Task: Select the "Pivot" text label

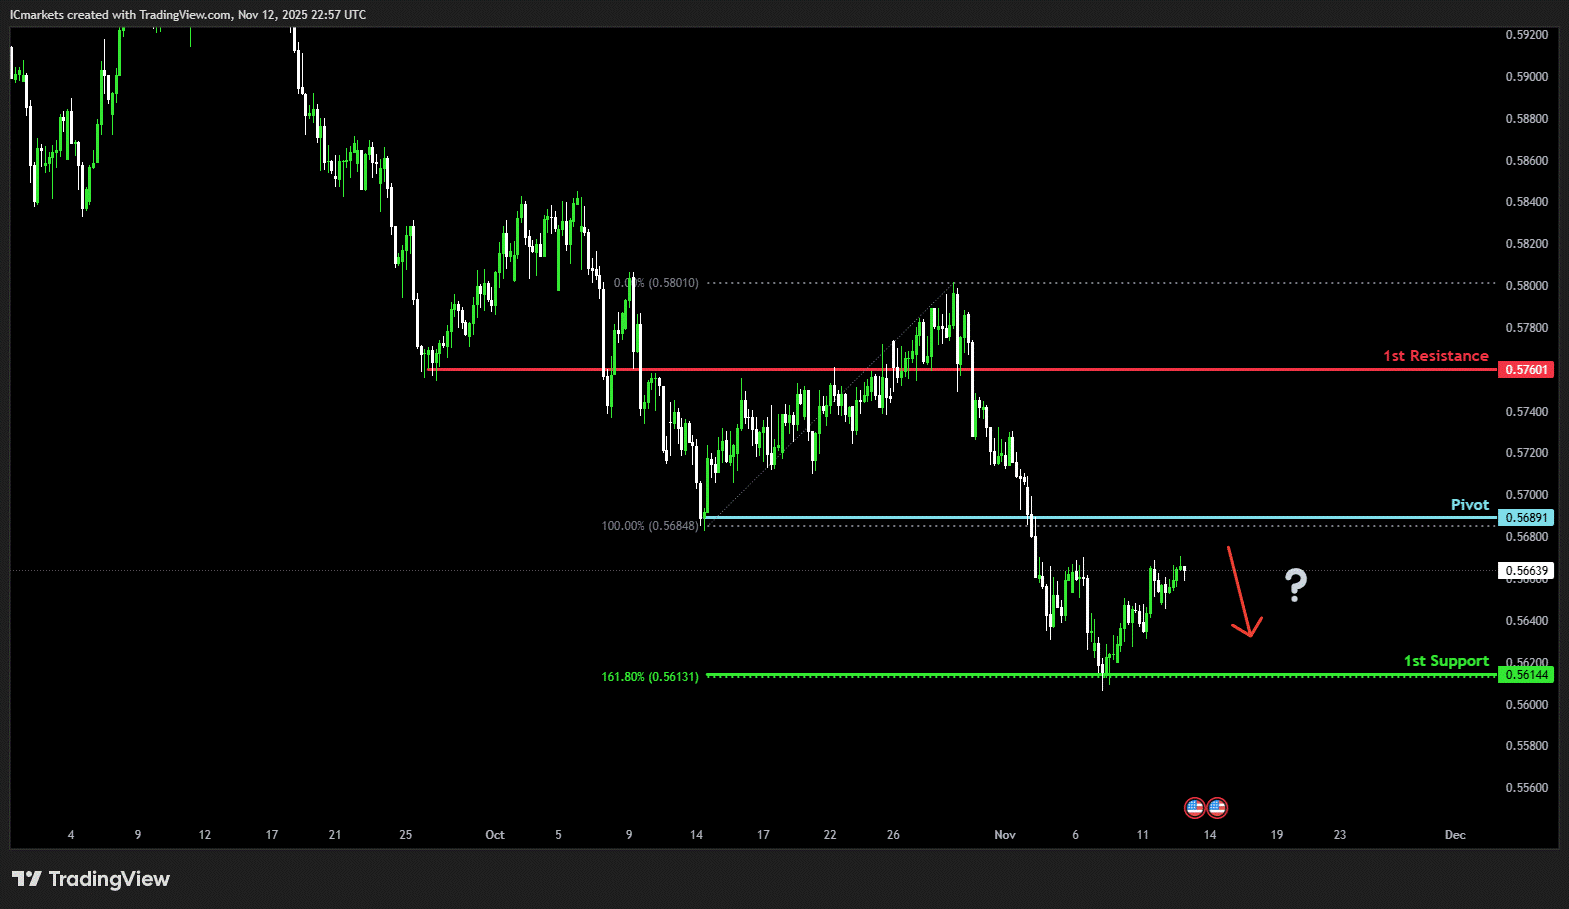Action: click(1469, 505)
